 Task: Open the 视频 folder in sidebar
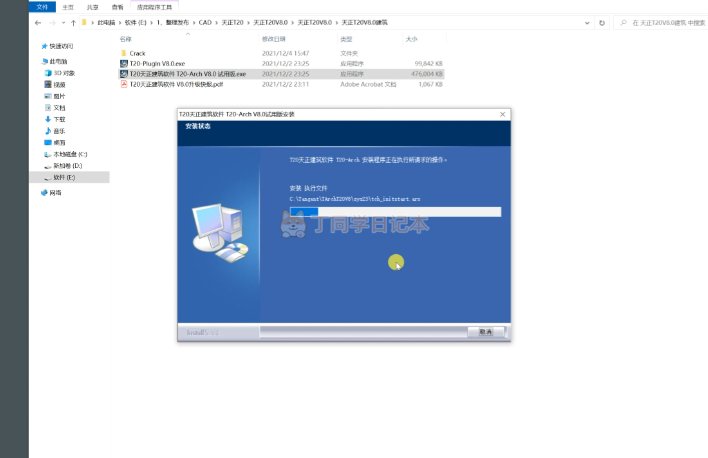59,84
